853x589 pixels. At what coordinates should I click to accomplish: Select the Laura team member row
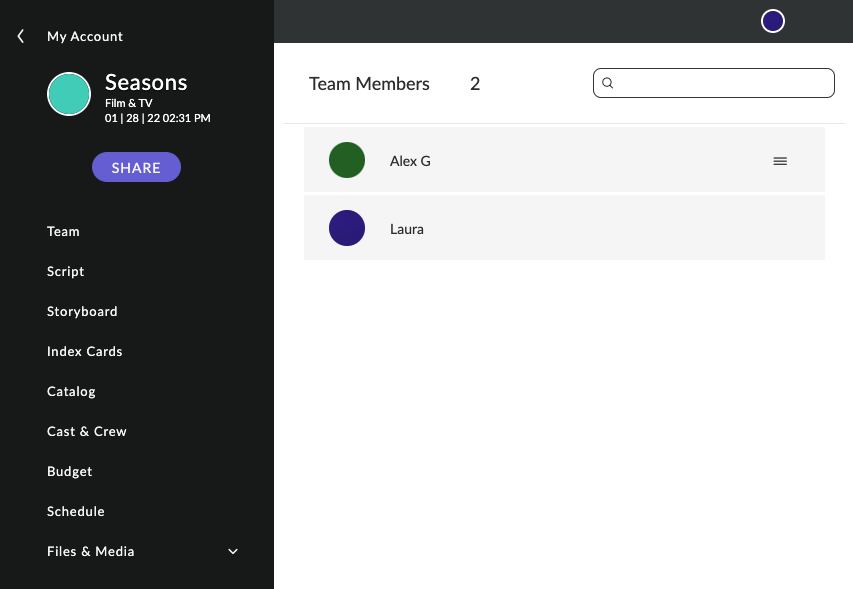click(x=564, y=228)
